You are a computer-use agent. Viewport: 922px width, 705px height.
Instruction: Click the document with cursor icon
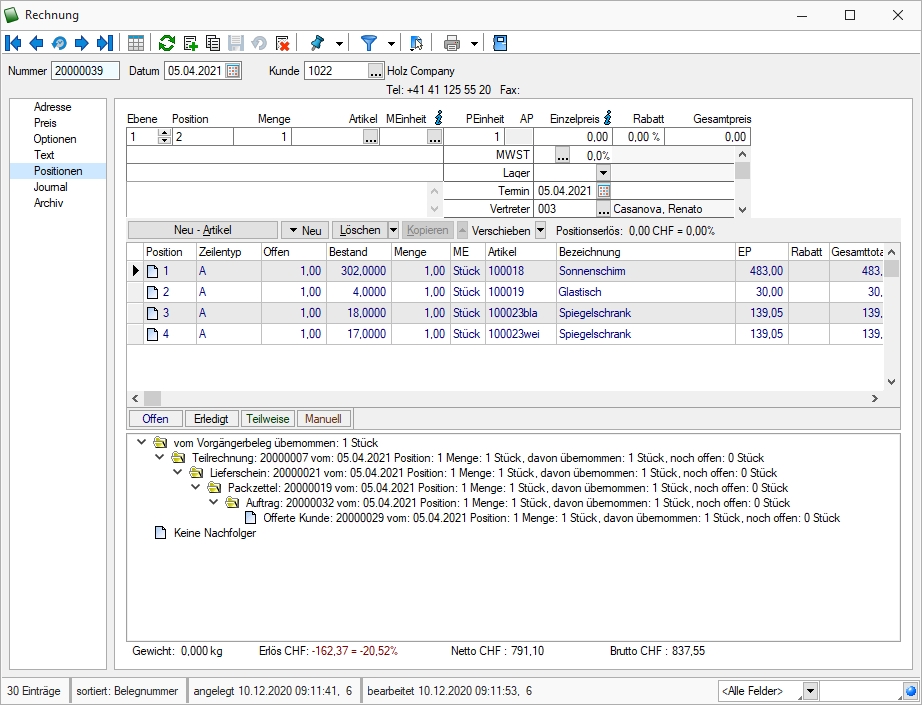tap(416, 43)
